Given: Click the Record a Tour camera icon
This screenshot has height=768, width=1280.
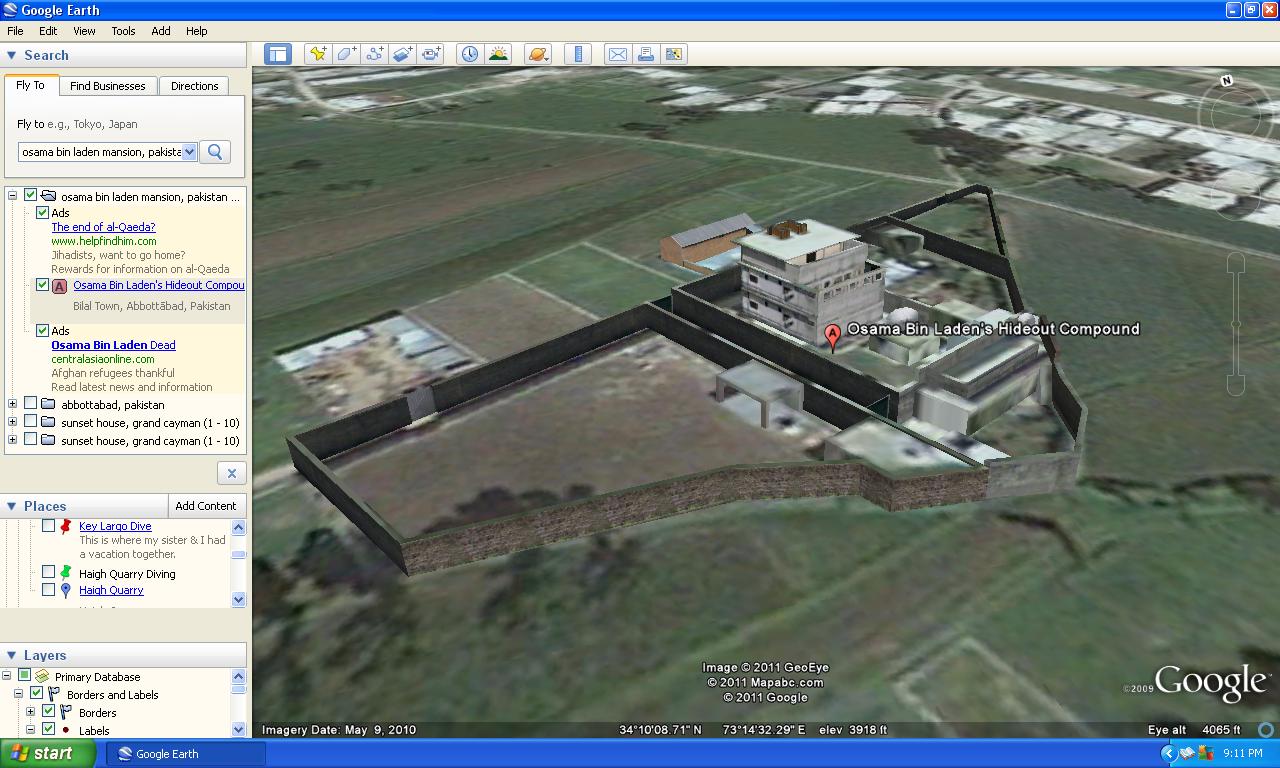Looking at the screenshot, I should [x=431, y=54].
